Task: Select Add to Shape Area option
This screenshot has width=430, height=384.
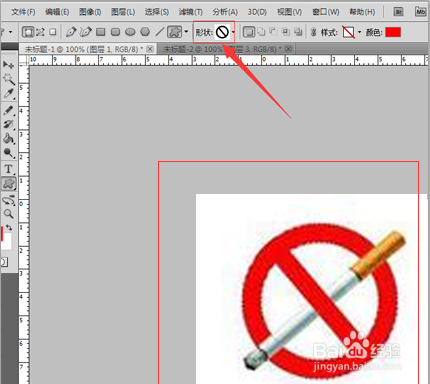Action: [x=262, y=32]
